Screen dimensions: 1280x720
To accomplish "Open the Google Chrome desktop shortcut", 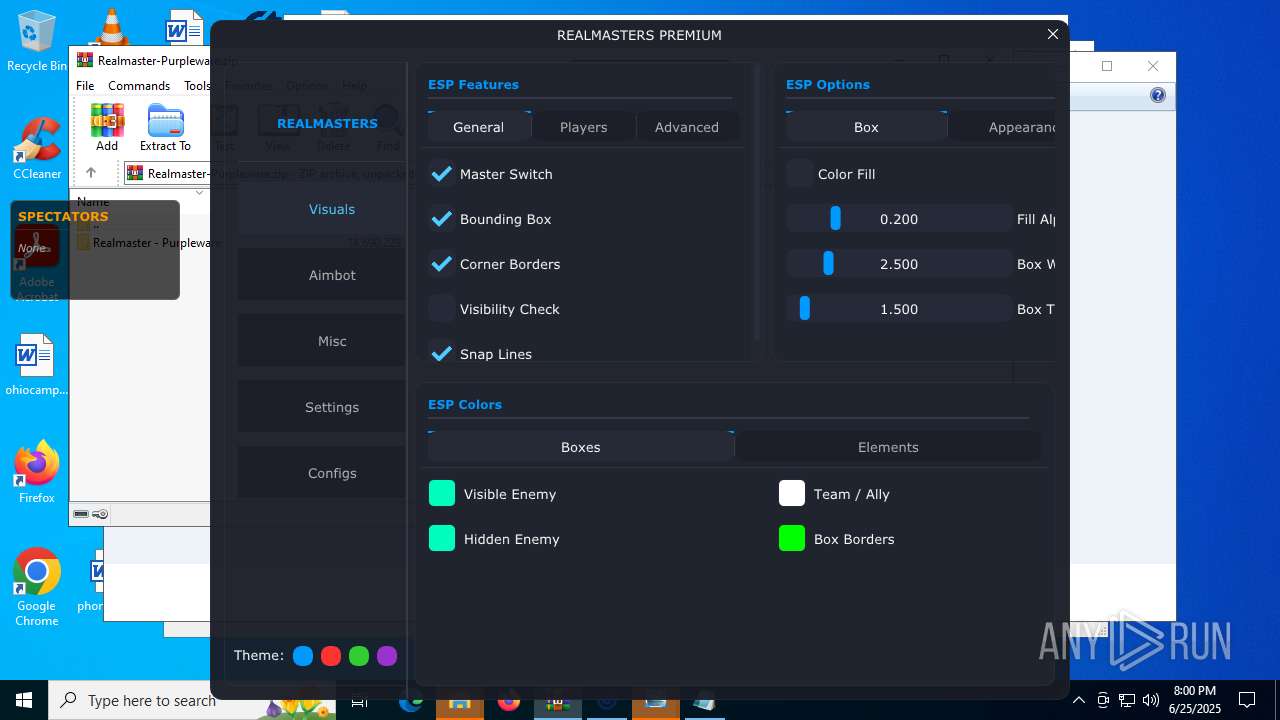I will pyautogui.click(x=37, y=587).
